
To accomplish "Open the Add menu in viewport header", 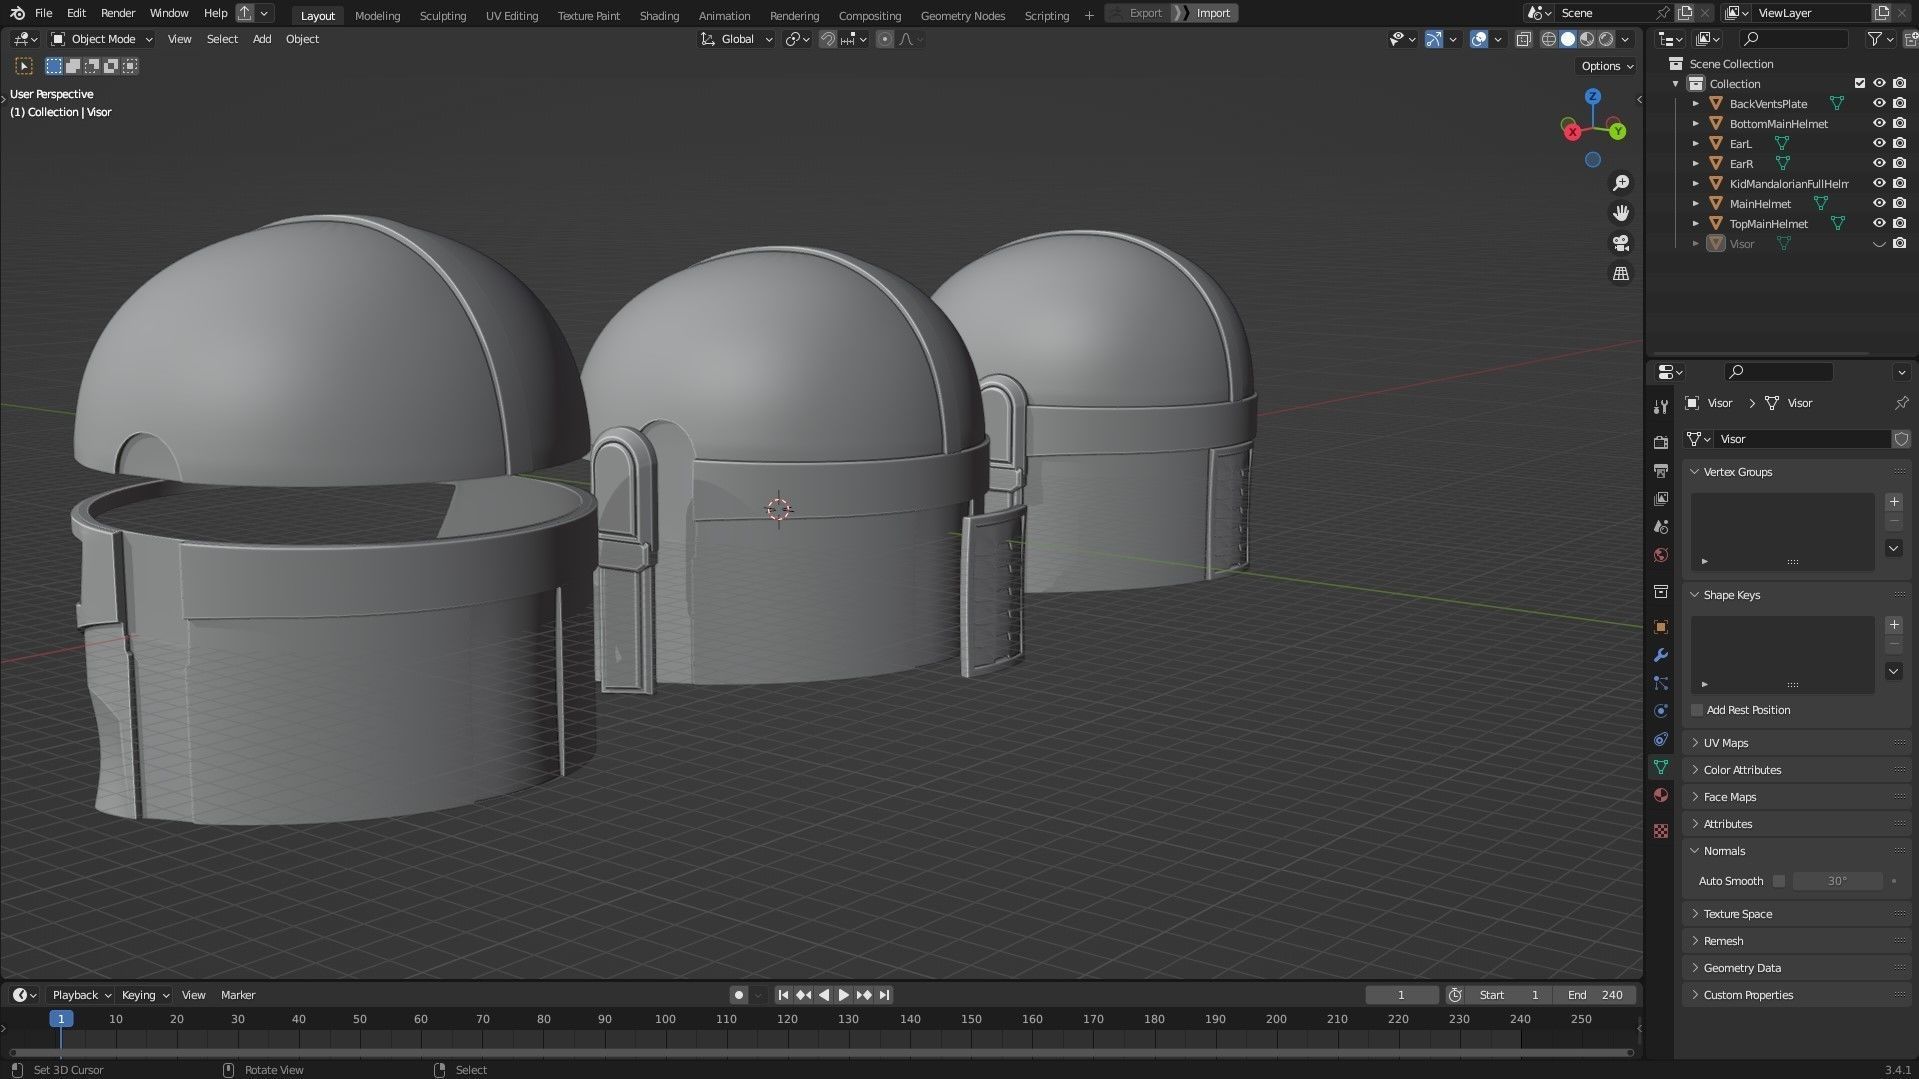I will point(262,39).
